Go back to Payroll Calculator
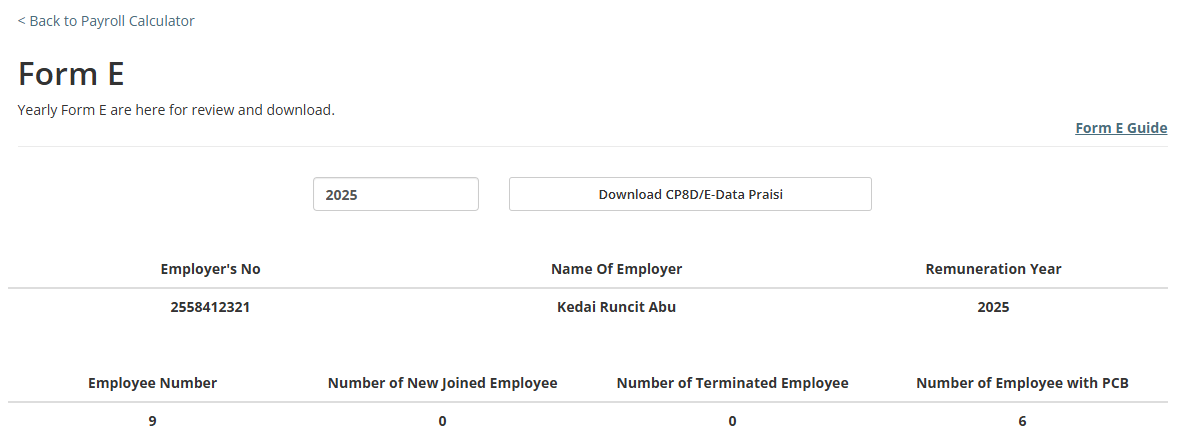Viewport: 1186px width, 445px height. click(x=106, y=21)
